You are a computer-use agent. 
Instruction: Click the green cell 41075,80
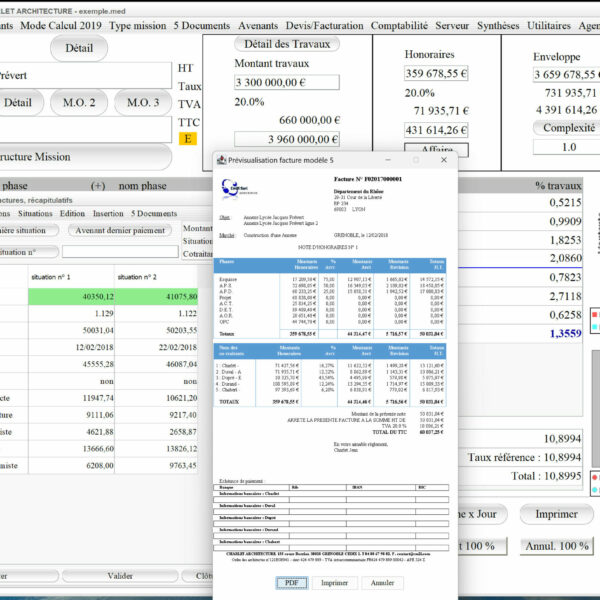coord(157,297)
